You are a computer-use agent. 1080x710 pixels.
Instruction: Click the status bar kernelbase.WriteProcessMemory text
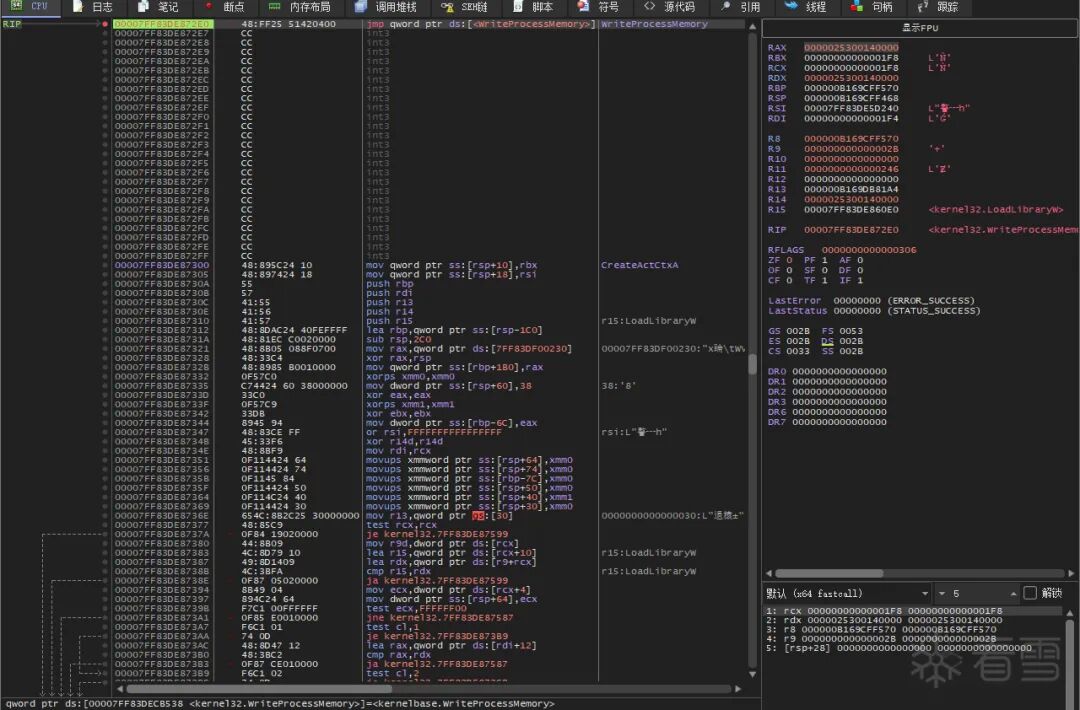point(464,704)
